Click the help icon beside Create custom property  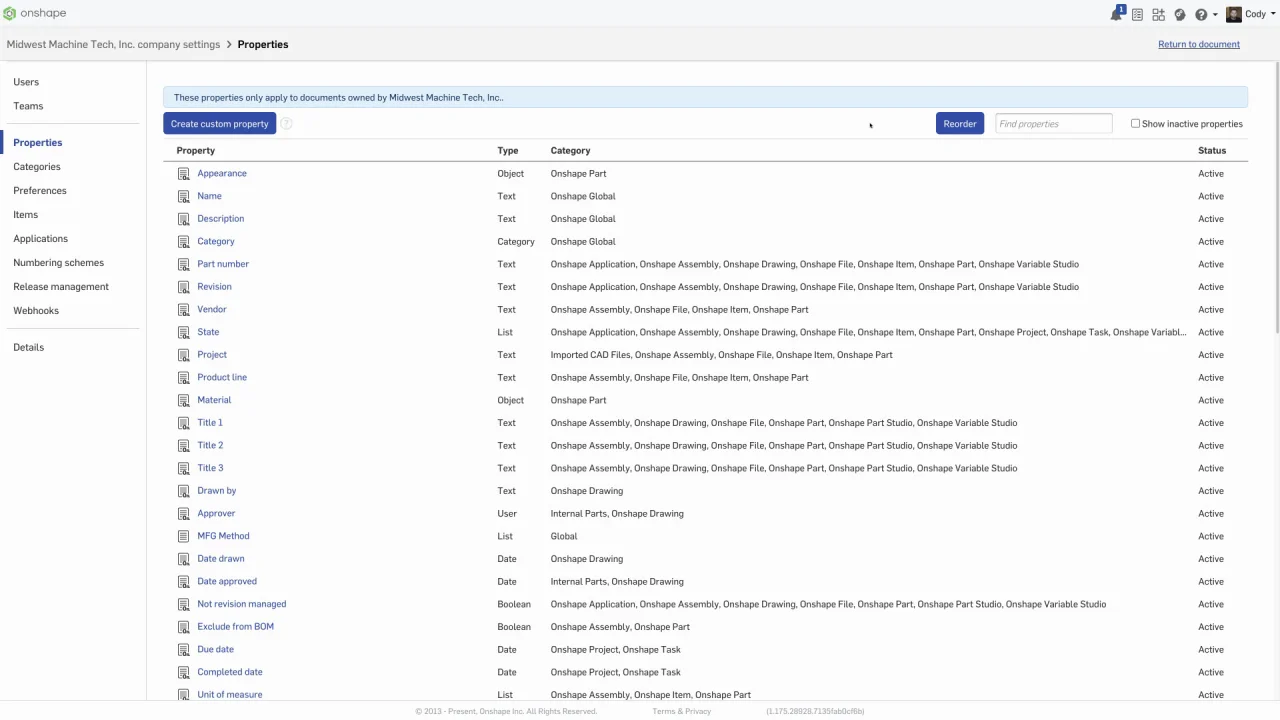tap(286, 124)
